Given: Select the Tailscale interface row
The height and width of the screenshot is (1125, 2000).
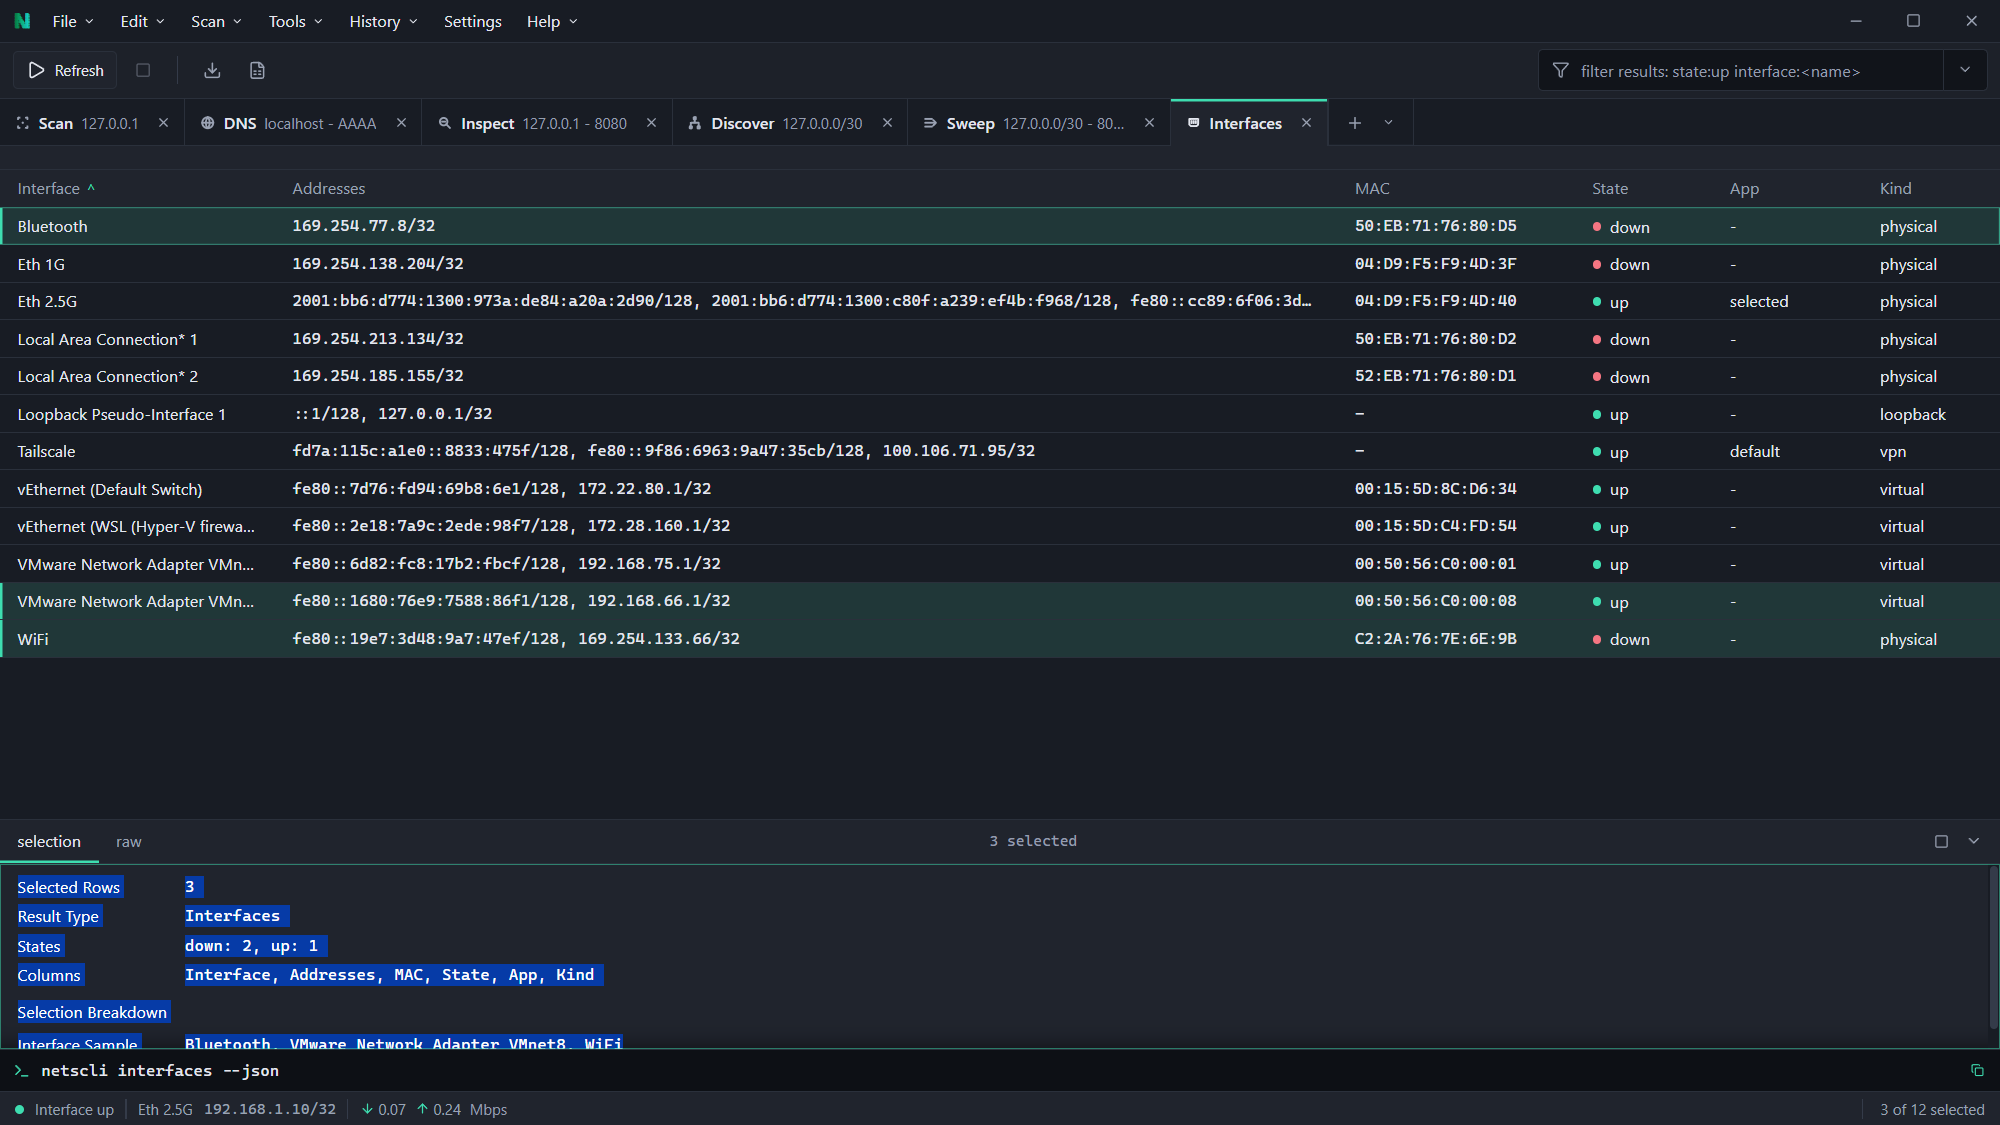Looking at the screenshot, I should point(1000,451).
